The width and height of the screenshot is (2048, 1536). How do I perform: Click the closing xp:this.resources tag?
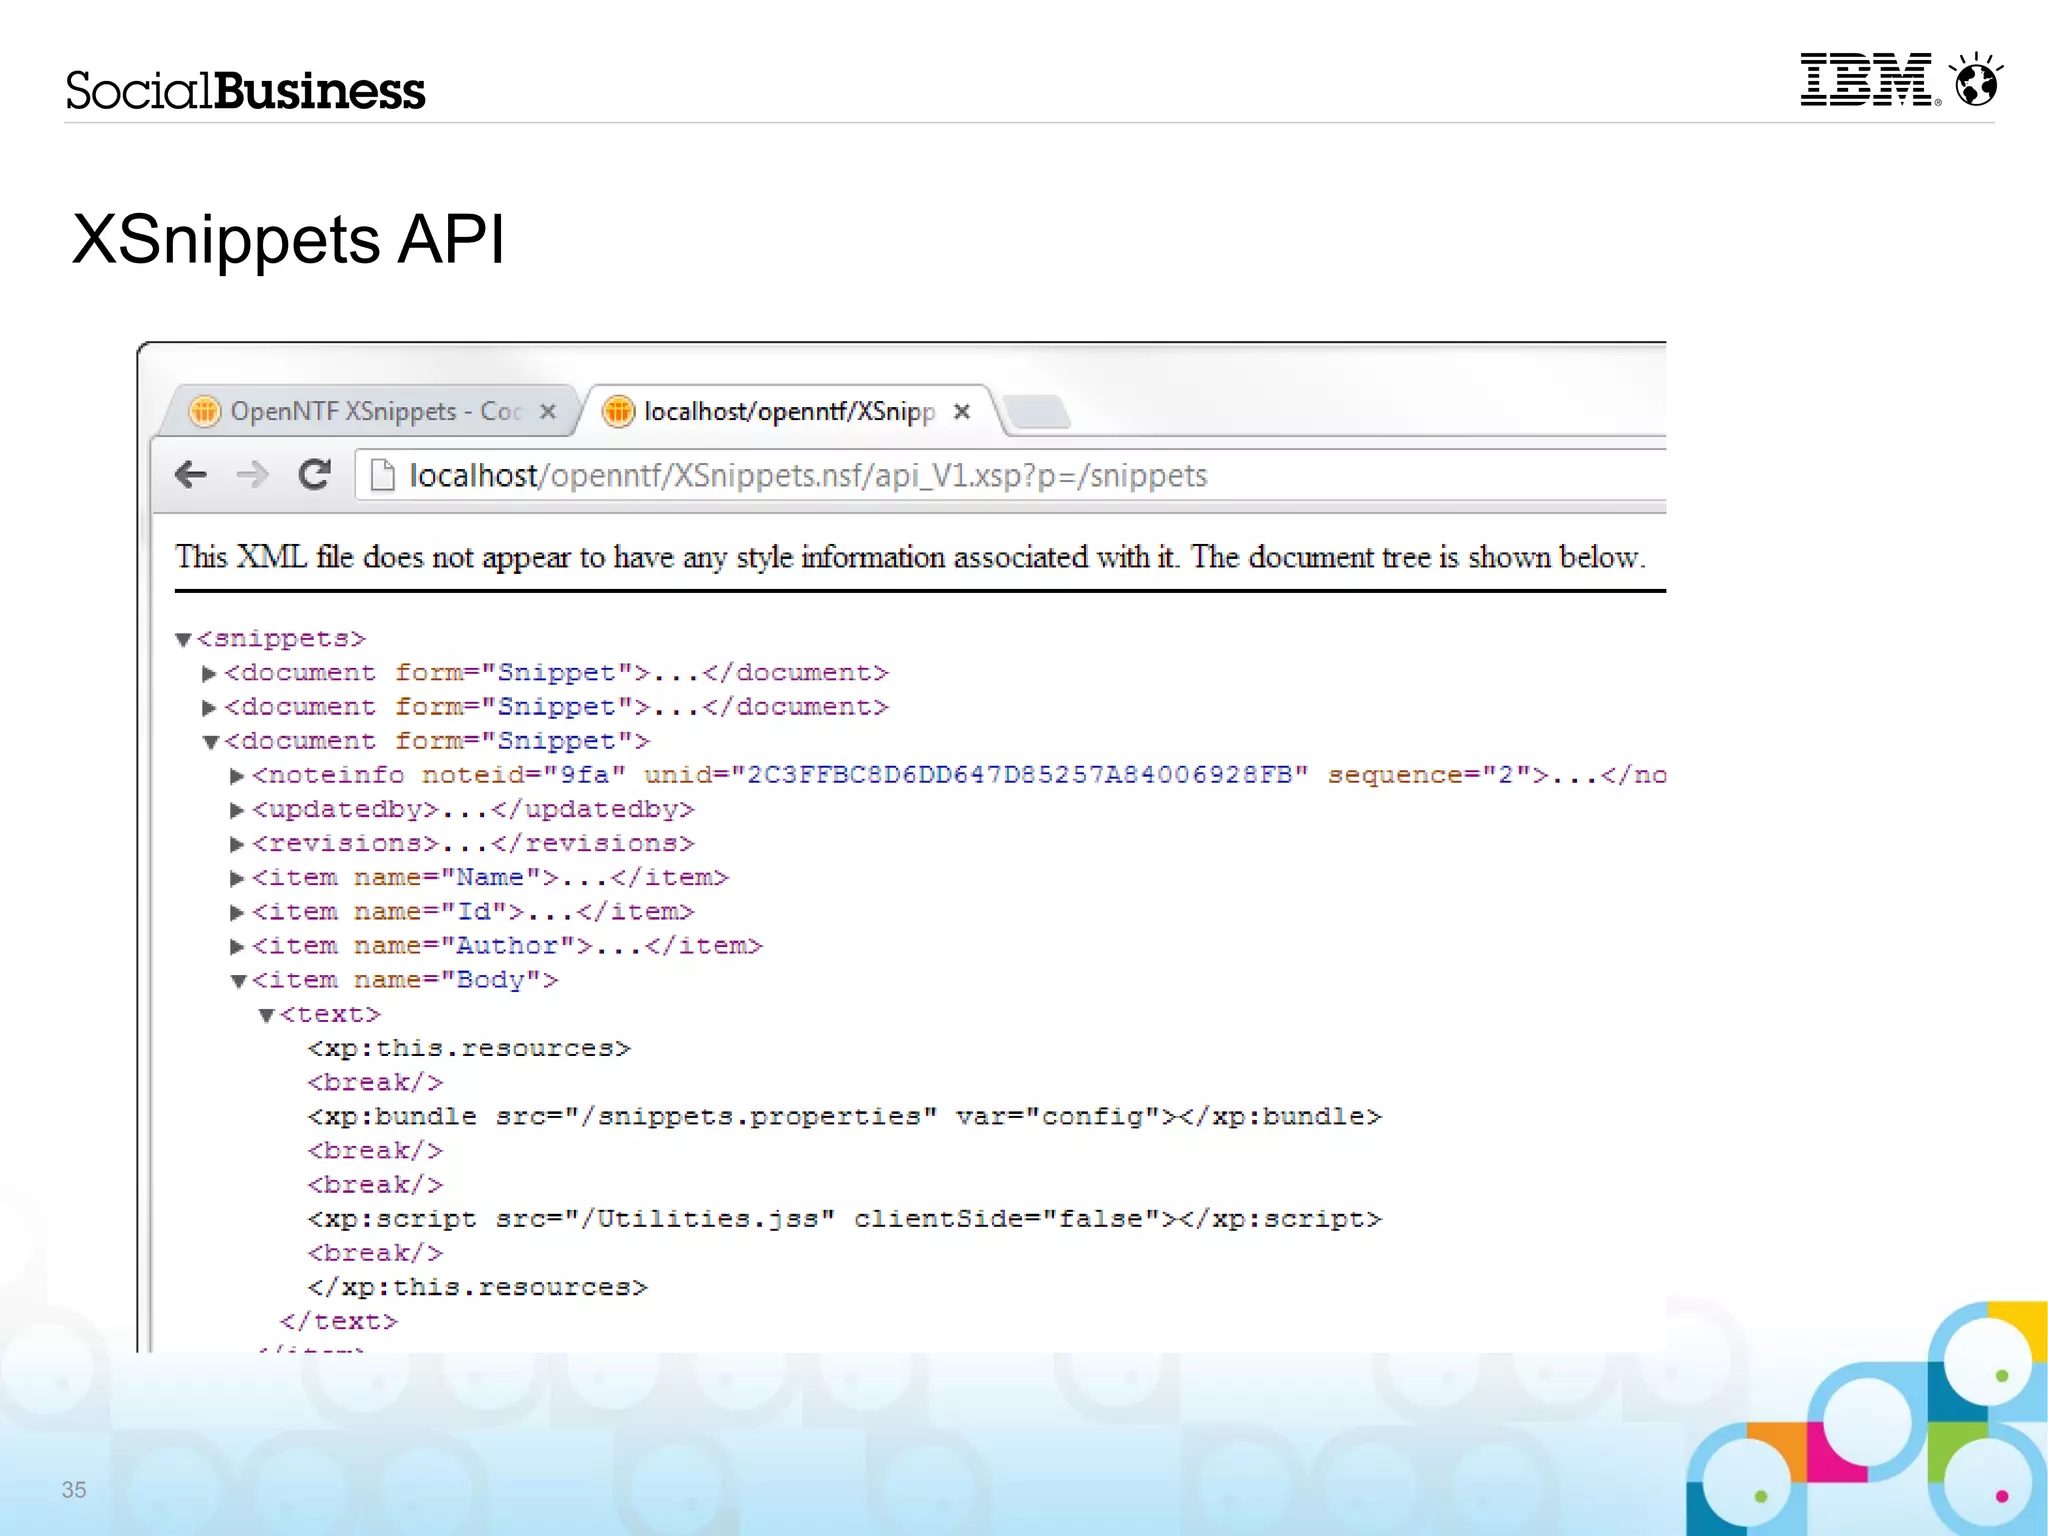pos(477,1287)
